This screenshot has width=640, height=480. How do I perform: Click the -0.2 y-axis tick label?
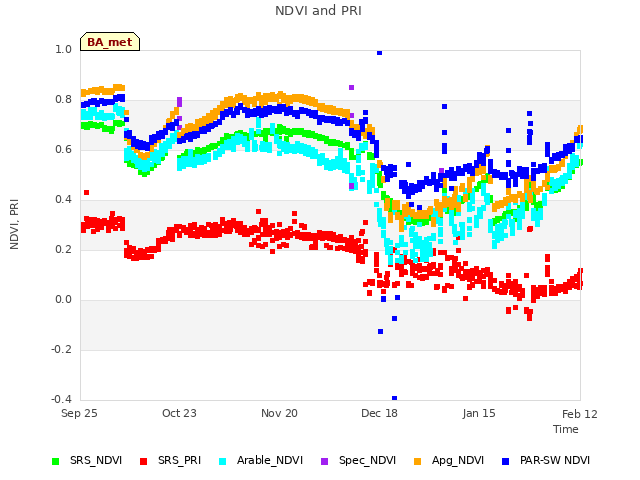click(x=61, y=350)
